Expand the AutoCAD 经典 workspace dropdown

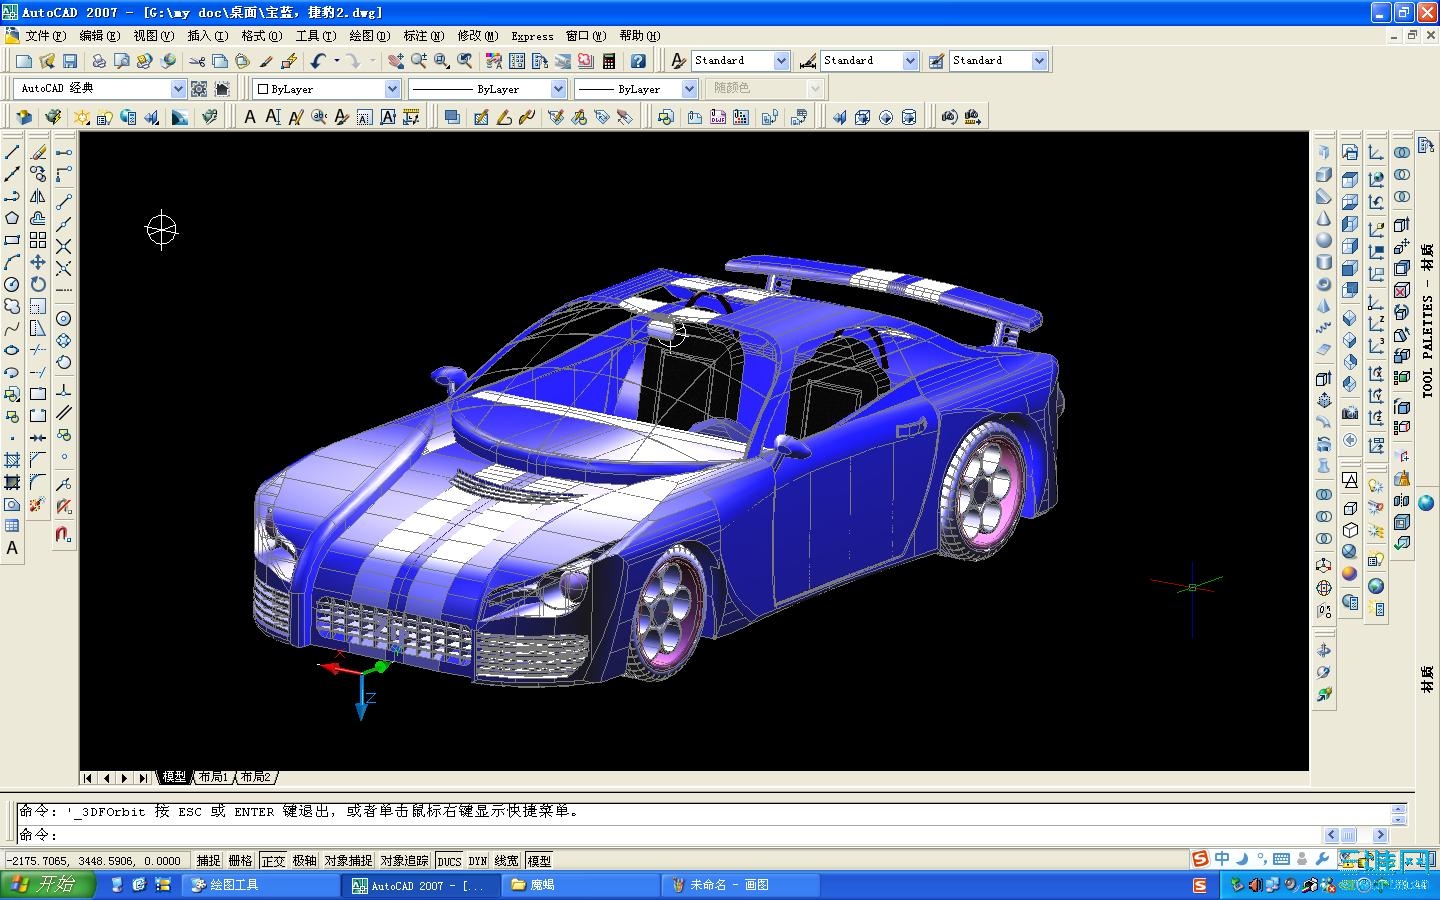click(x=178, y=89)
